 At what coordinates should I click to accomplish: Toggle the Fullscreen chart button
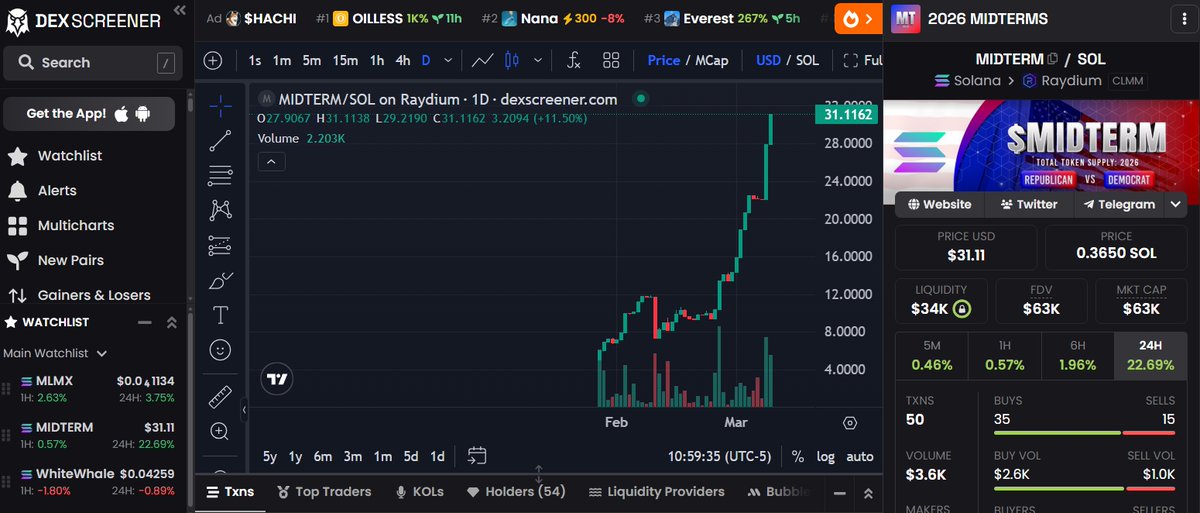click(x=863, y=60)
